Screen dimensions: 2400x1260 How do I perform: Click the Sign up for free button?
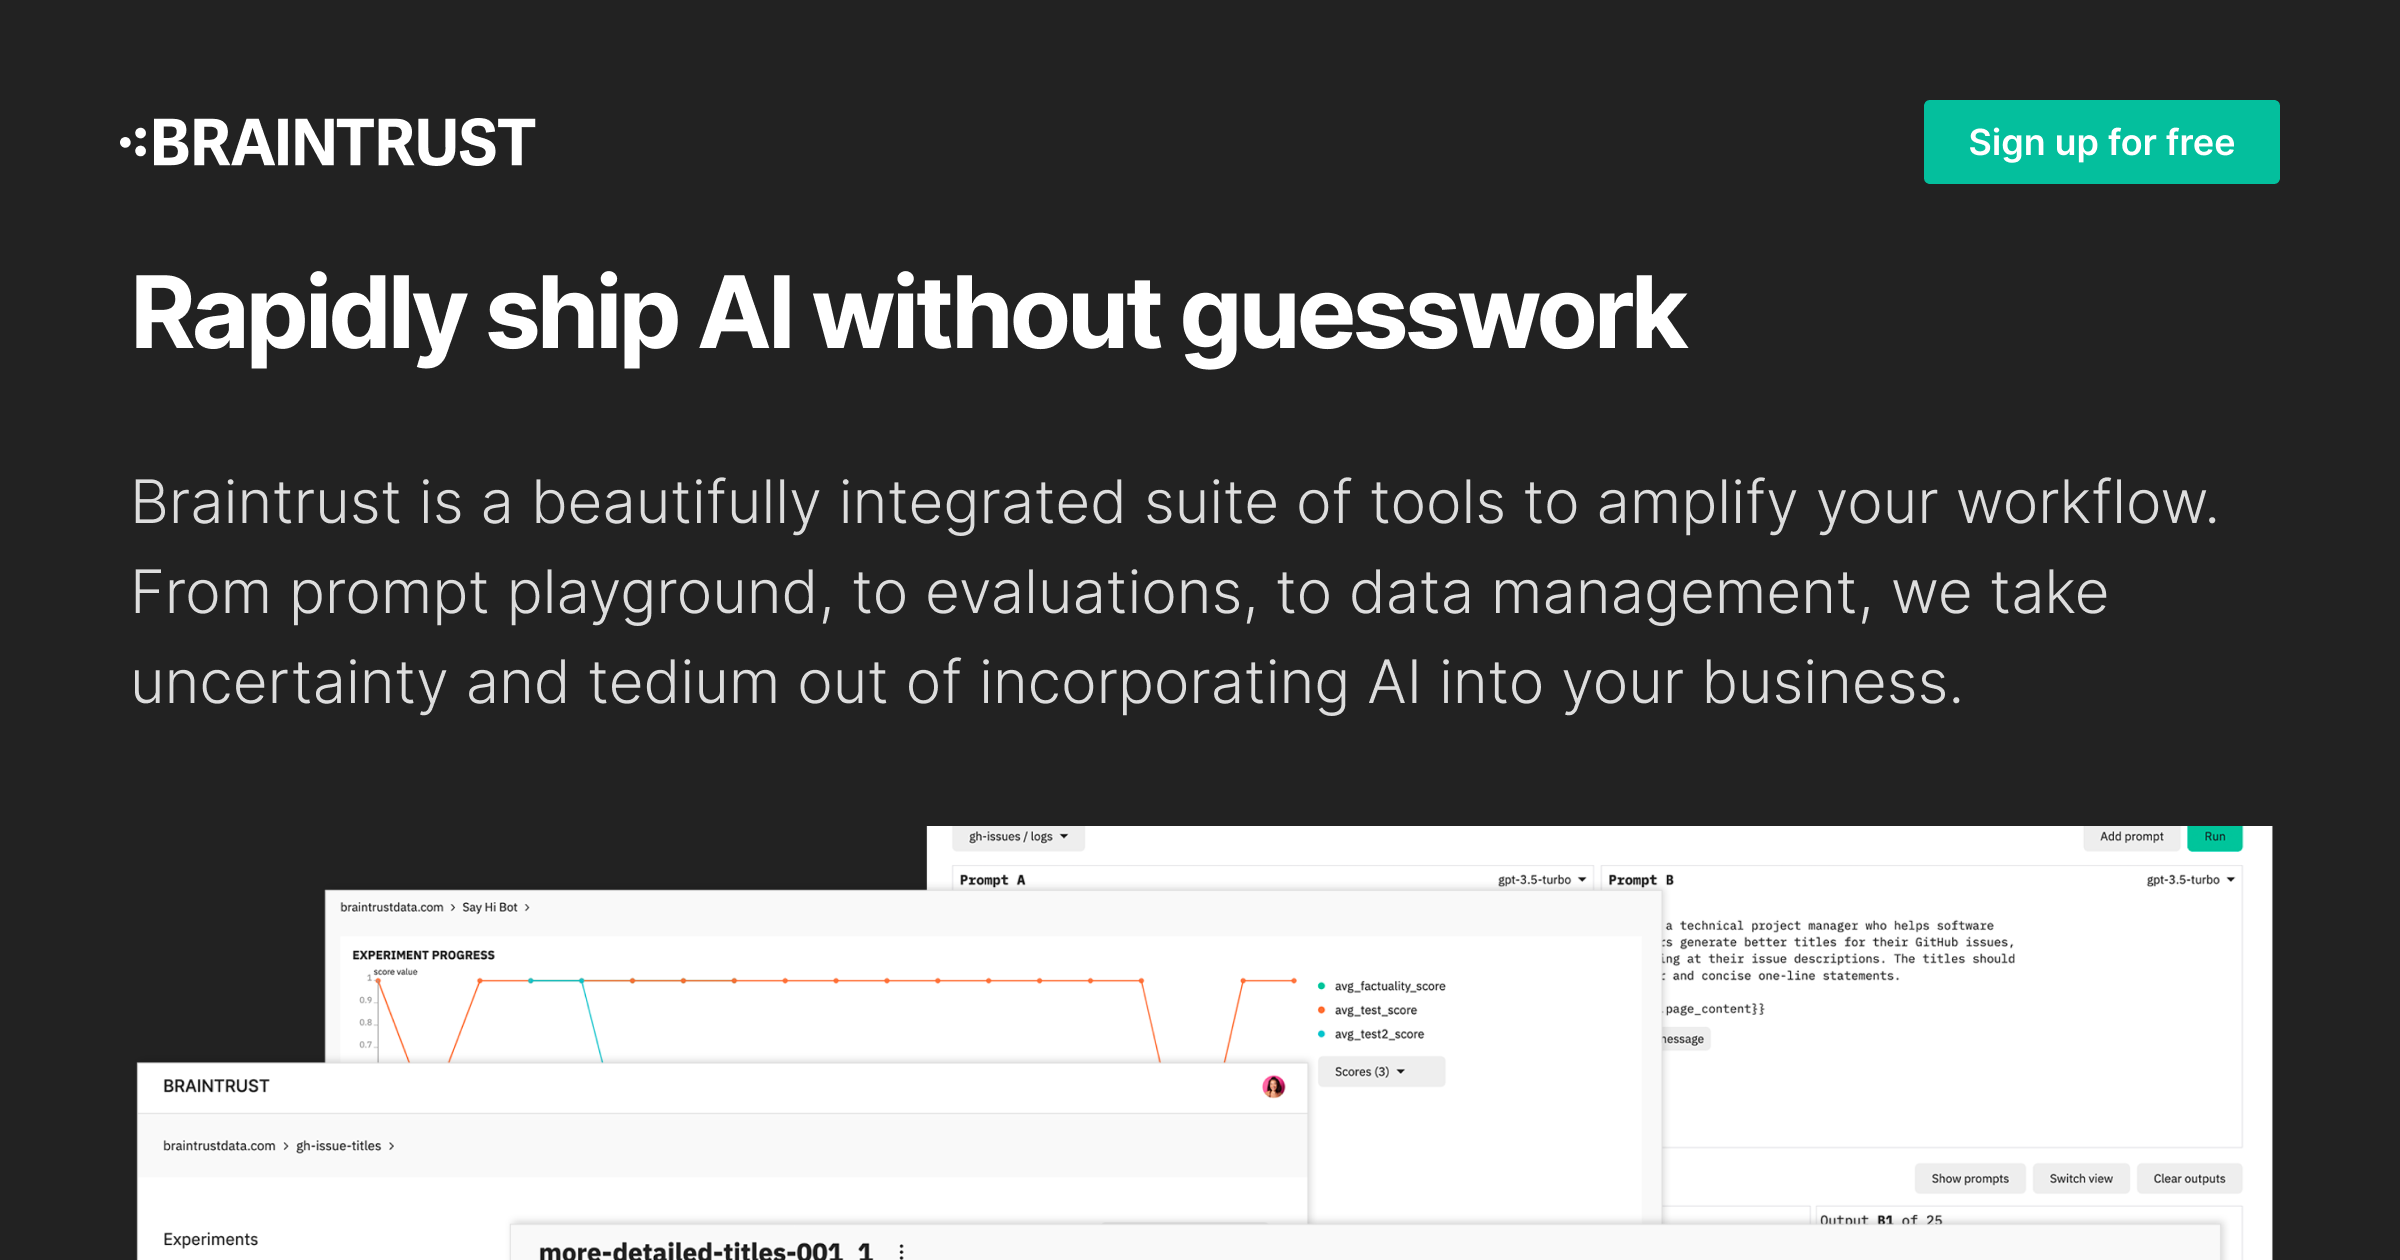click(2100, 142)
